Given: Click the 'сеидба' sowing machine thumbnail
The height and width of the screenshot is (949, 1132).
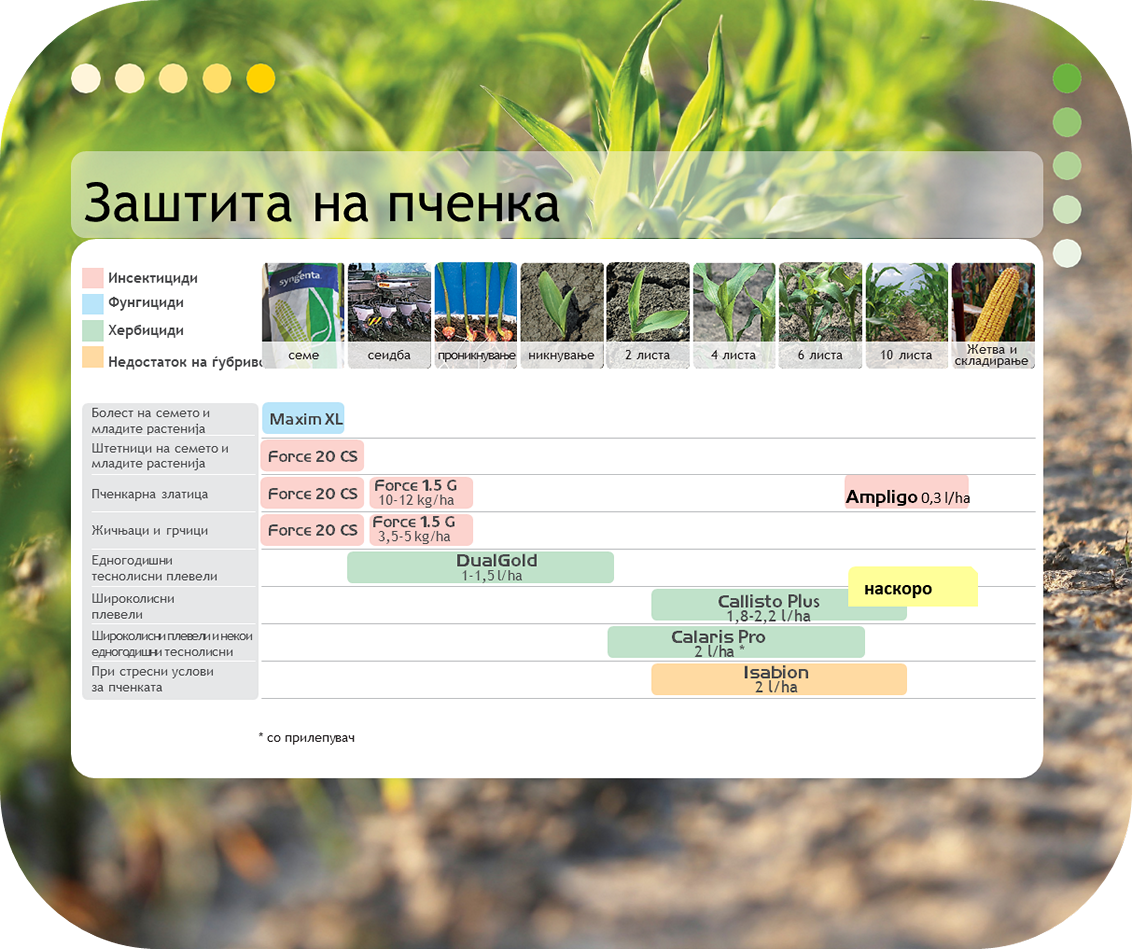Looking at the screenshot, I should 389,315.
